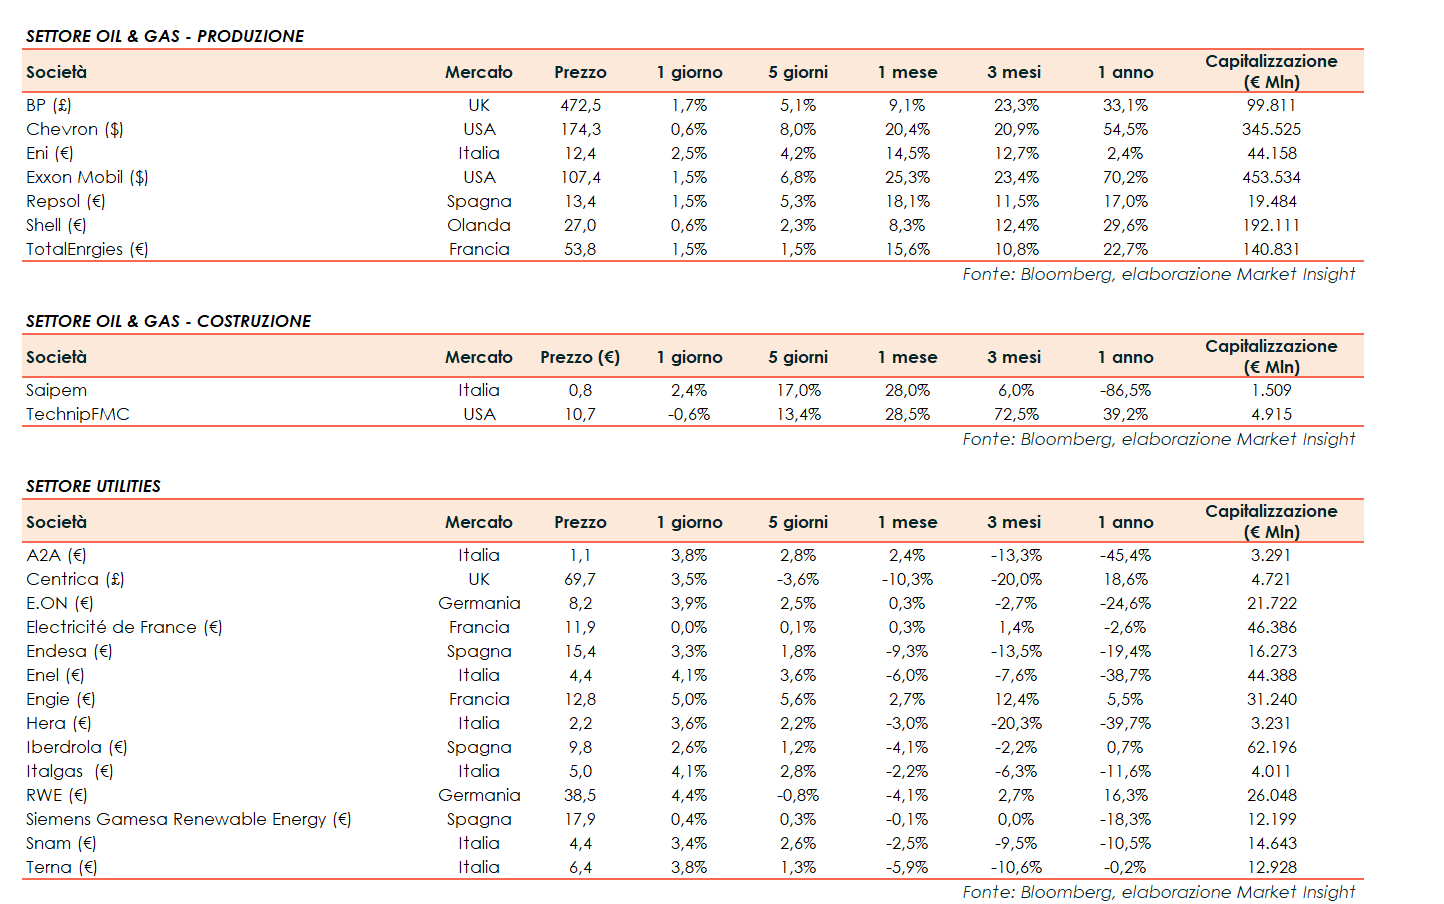This screenshot has width=1444, height=904.
Task: Click the SETTORE OIL & GAS - COSTRUZIONE title
Action: tap(168, 321)
